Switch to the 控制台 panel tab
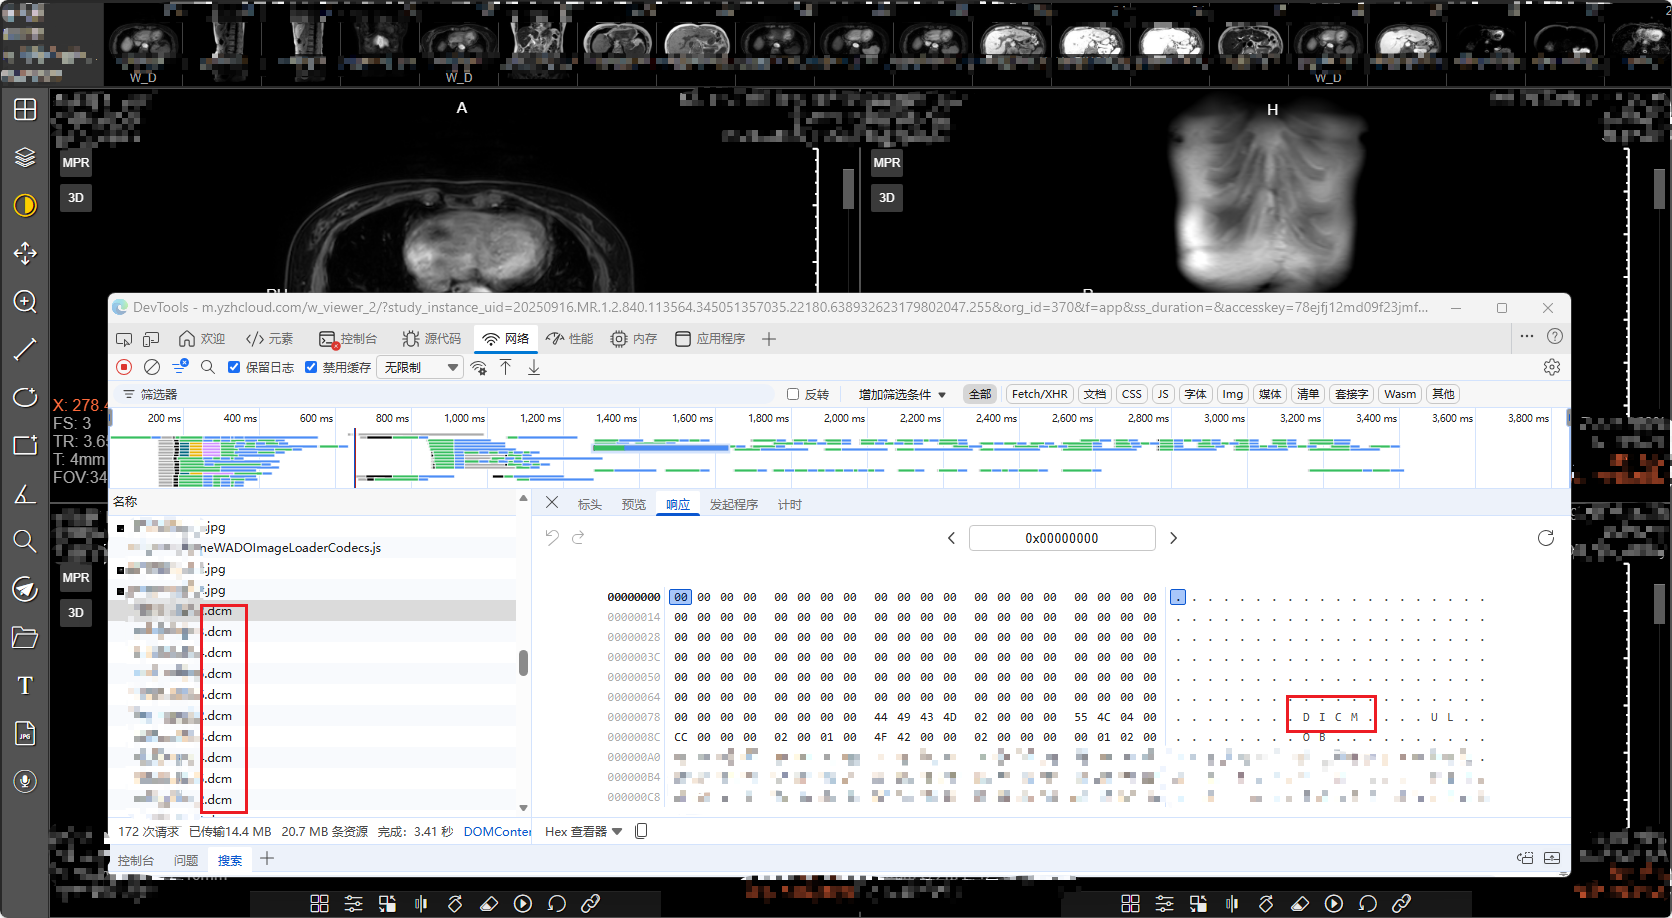1672x918 pixels. coord(349,339)
